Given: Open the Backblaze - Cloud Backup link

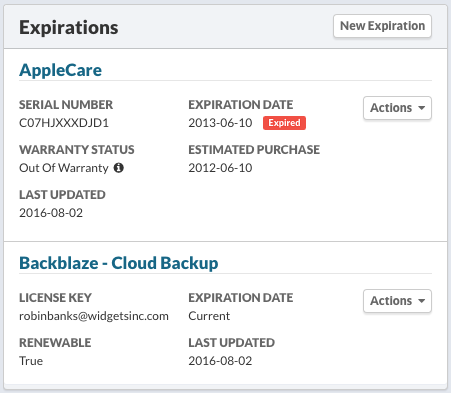Looking at the screenshot, I should click(119, 263).
